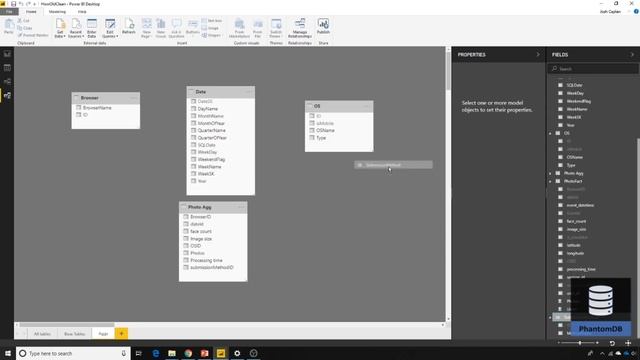Collapse the Fields pane with chevron
This screenshot has height=360, width=640.
[632, 54]
